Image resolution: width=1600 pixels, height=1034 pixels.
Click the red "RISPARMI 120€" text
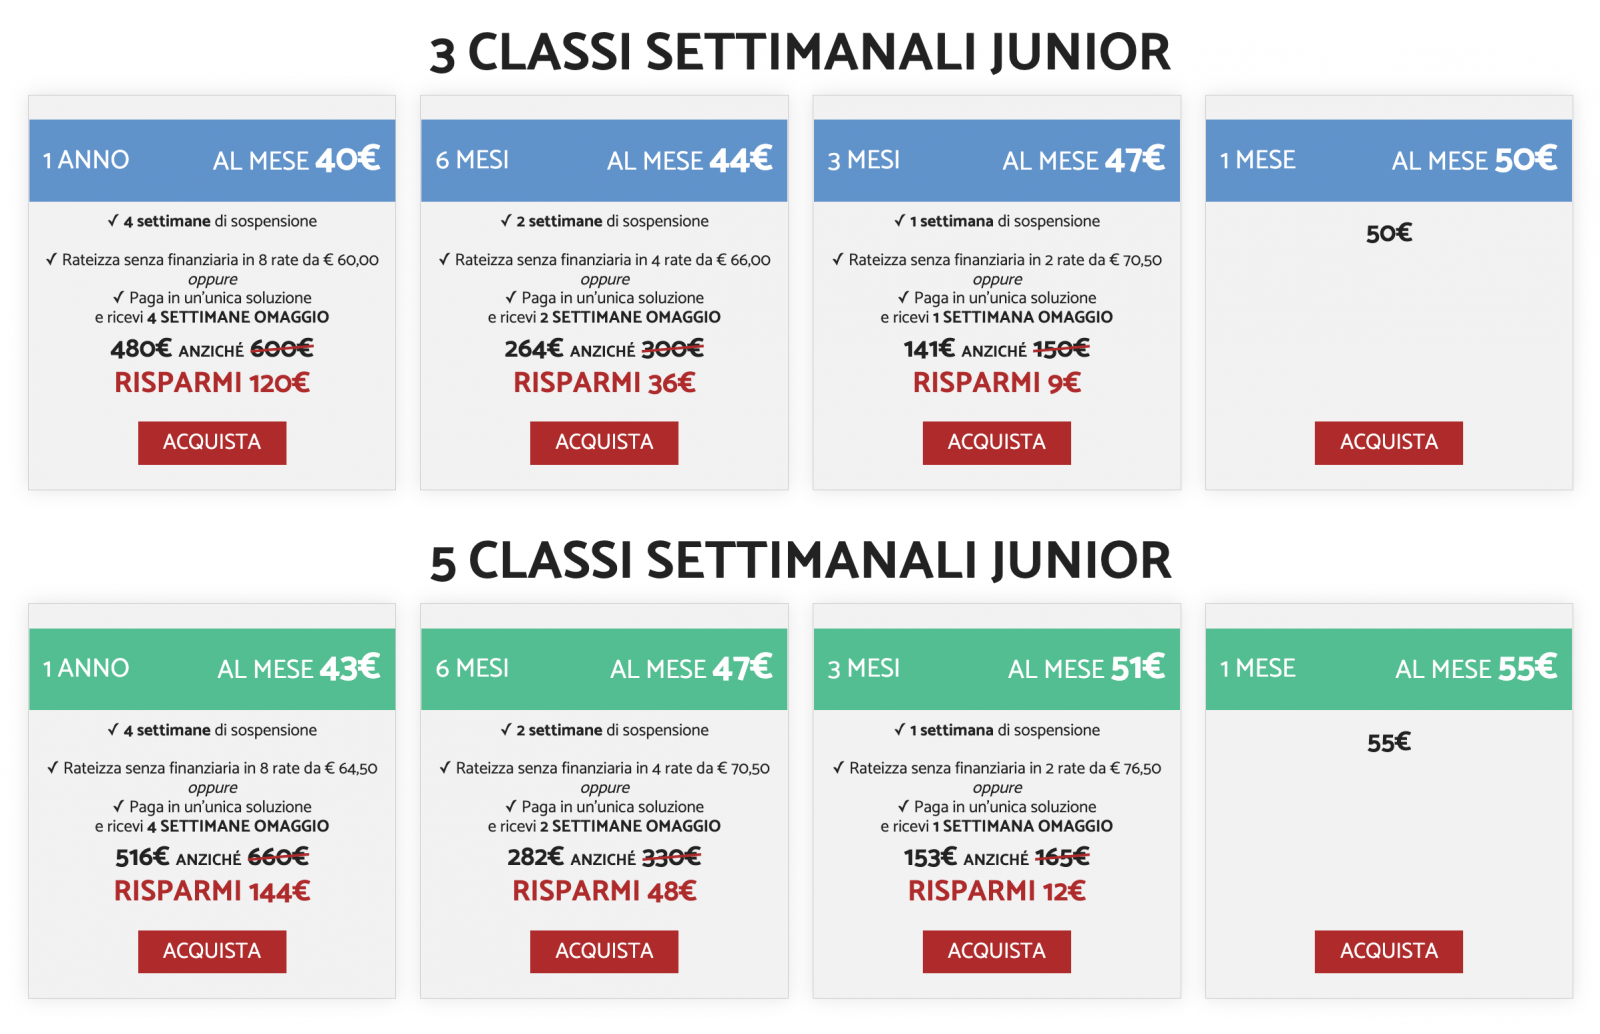click(212, 383)
